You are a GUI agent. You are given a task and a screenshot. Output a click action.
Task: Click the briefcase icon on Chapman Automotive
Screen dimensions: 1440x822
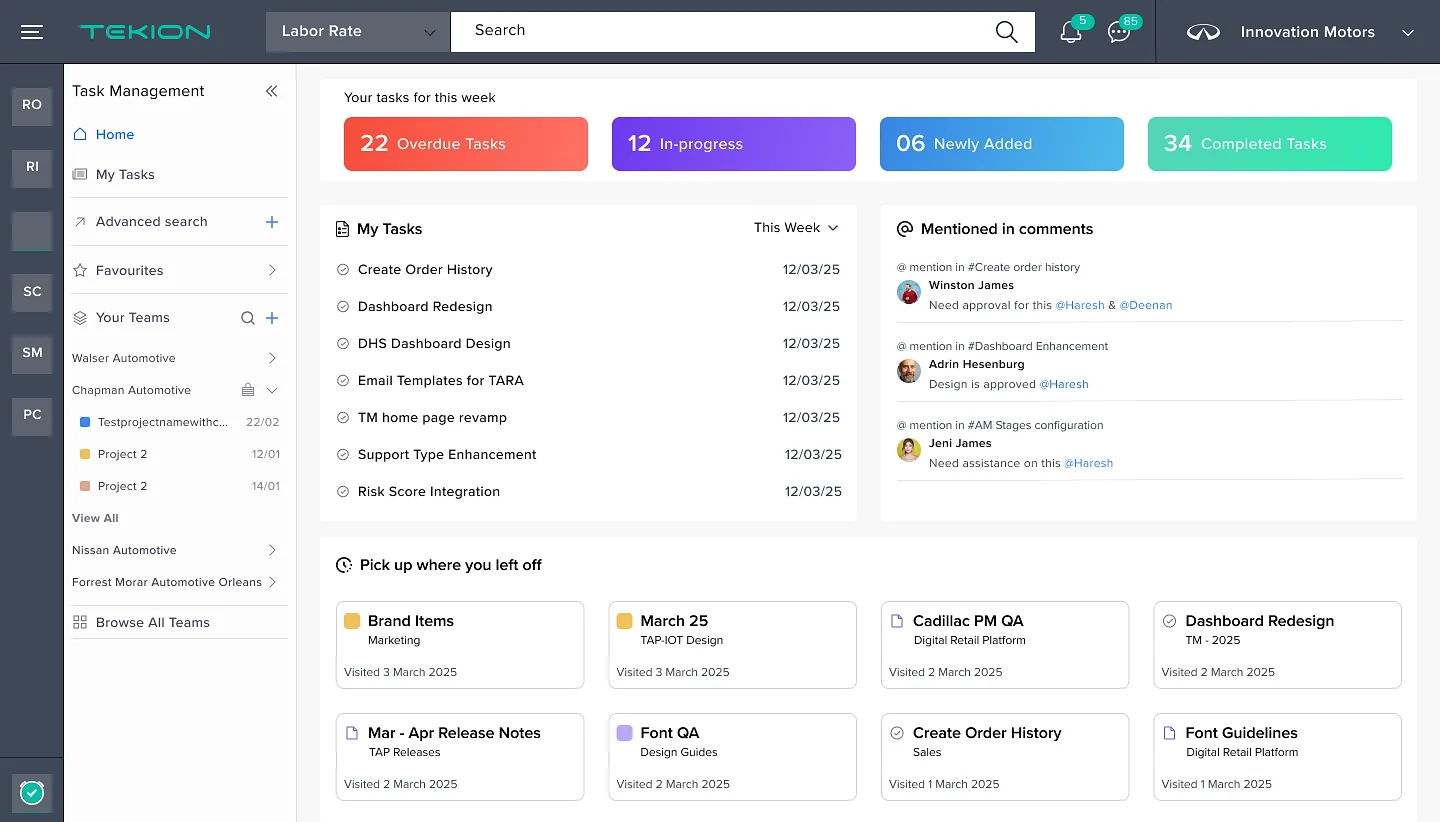click(x=248, y=390)
